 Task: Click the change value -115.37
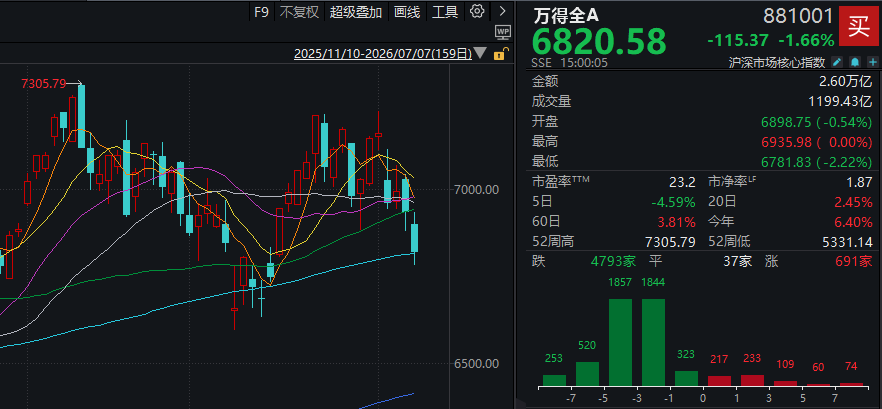point(739,40)
